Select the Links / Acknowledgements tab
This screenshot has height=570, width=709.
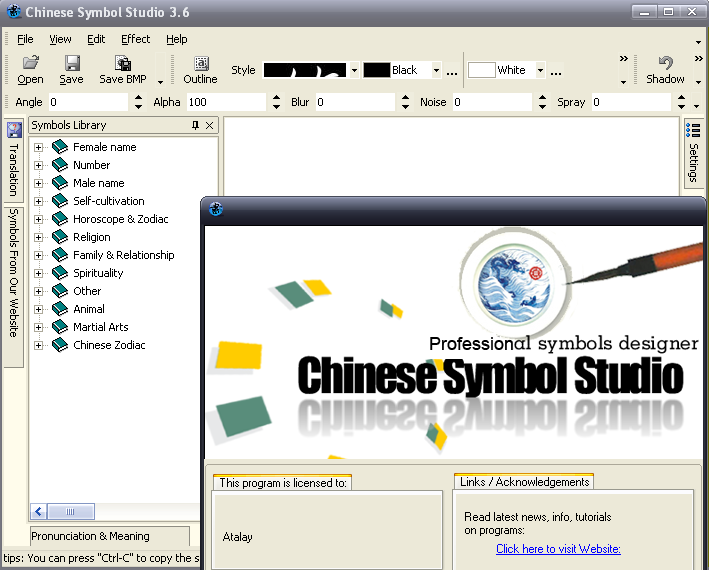pyautogui.click(x=524, y=482)
